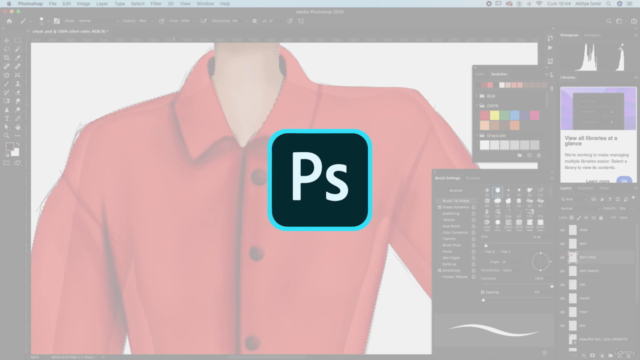Select the Lasso tool
The width and height of the screenshot is (640, 360).
tap(7, 49)
